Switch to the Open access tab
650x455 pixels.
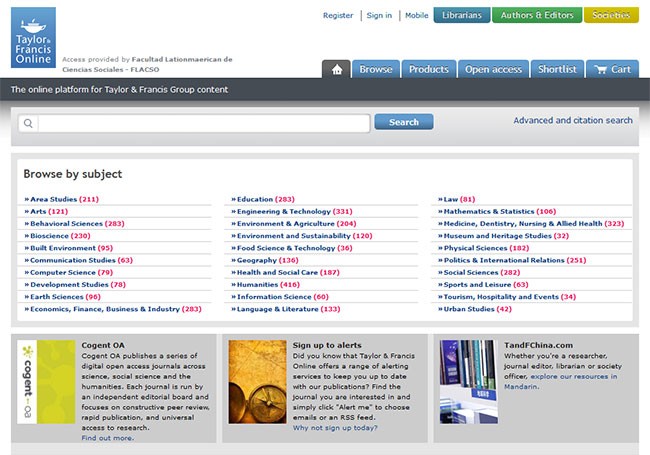(493, 69)
